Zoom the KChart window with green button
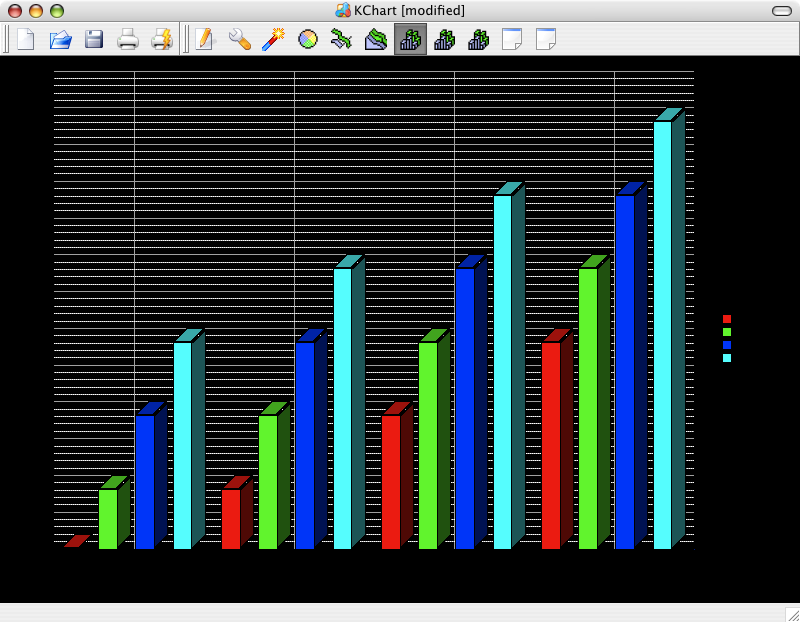 [x=57, y=11]
